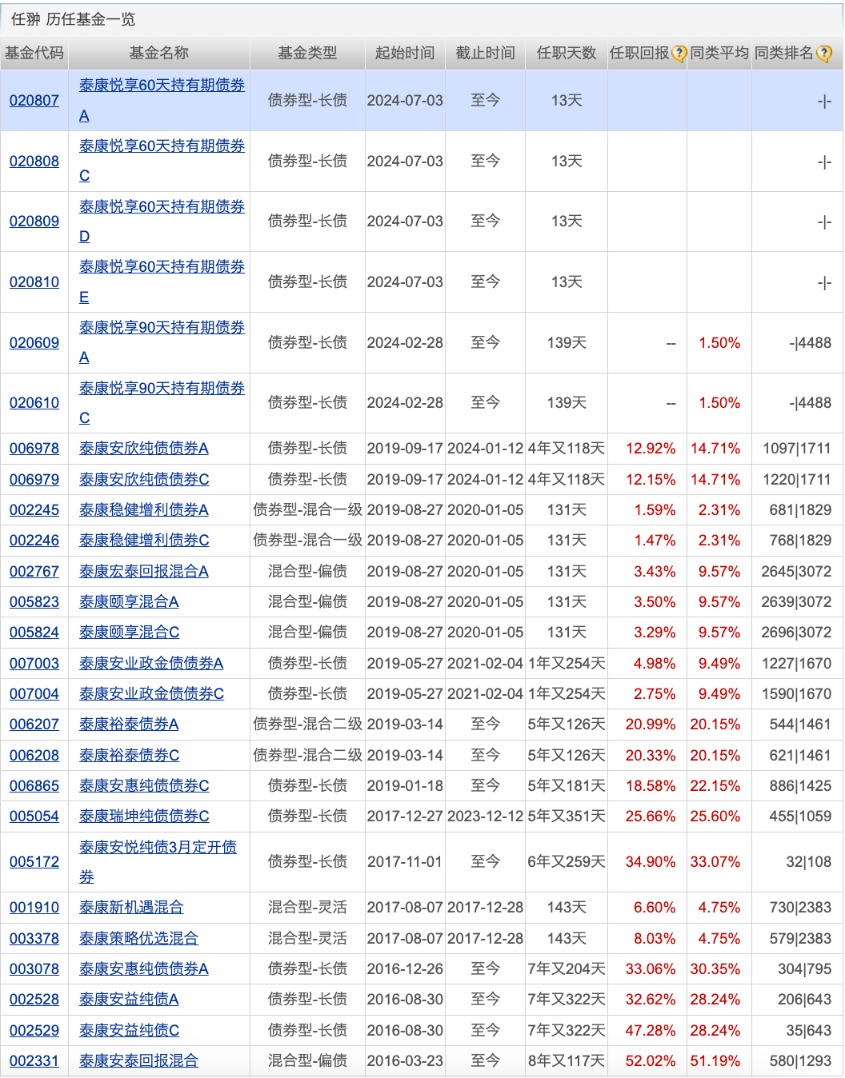Open 泰康策略优选混合 fund page

138,938
